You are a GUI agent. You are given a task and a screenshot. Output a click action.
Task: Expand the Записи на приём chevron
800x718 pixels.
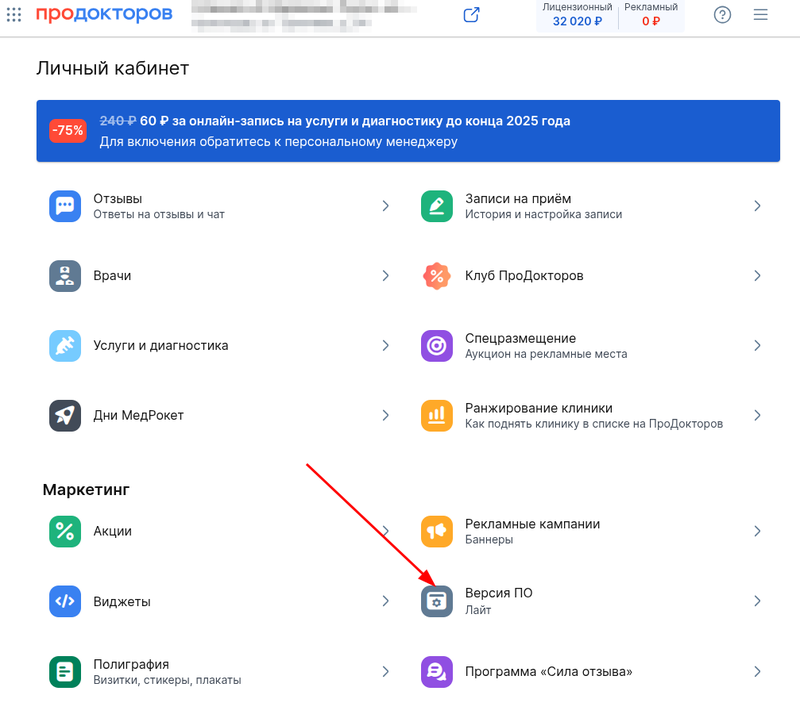[757, 206]
